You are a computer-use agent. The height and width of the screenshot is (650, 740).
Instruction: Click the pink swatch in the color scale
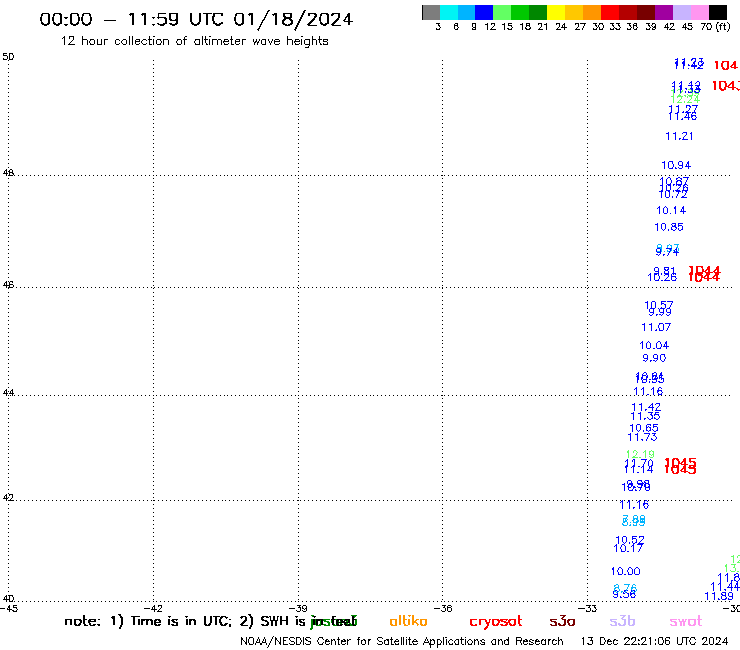point(699,12)
